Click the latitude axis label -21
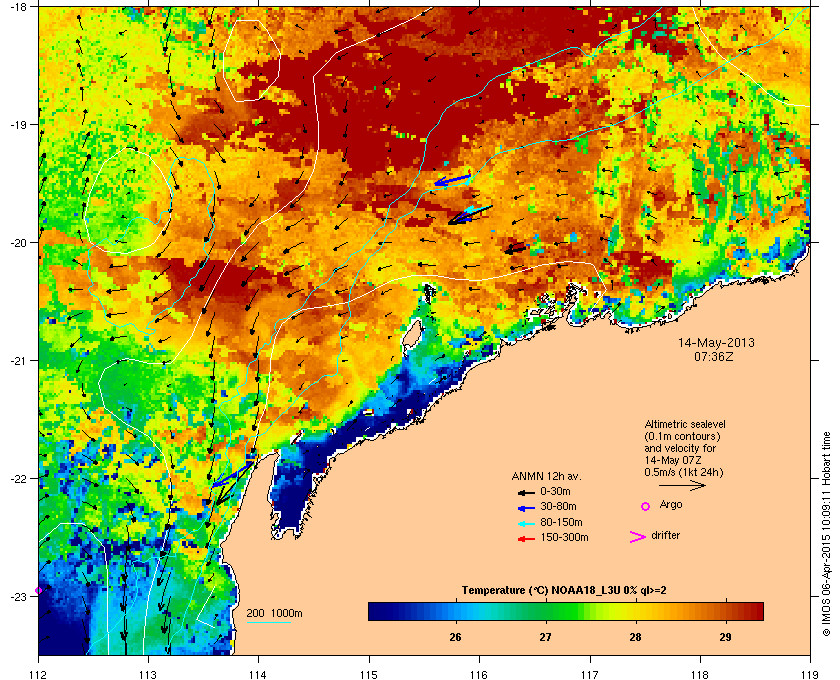The height and width of the screenshot is (680, 840). click(x=18, y=360)
